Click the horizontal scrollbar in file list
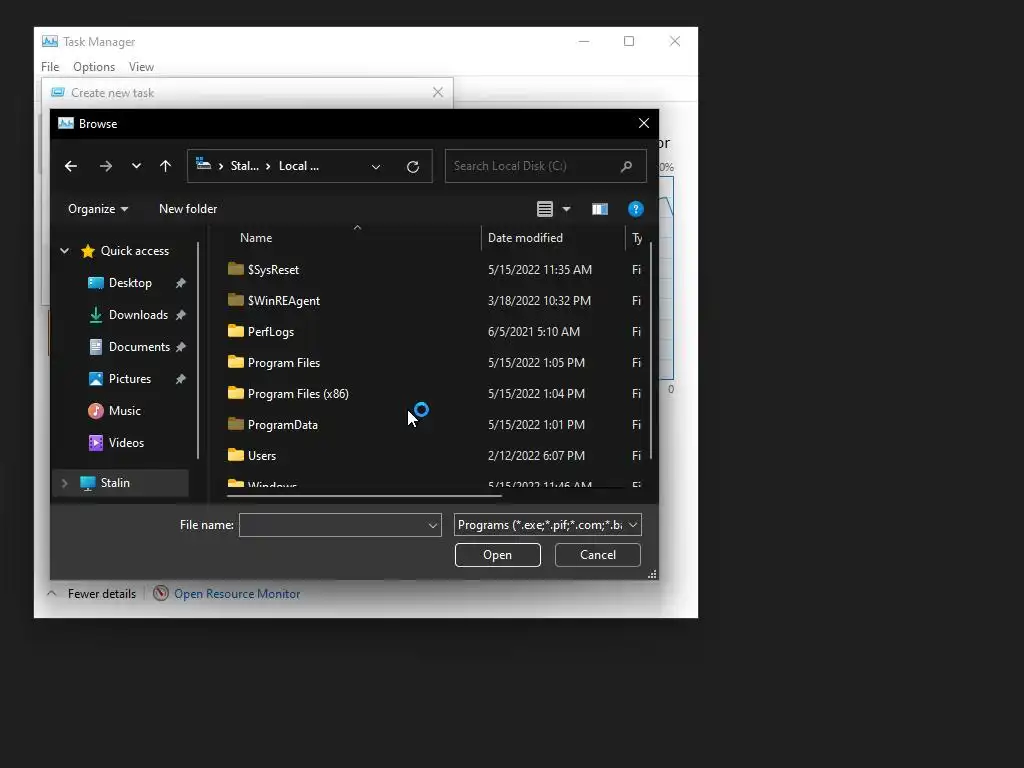 point(364,496)
